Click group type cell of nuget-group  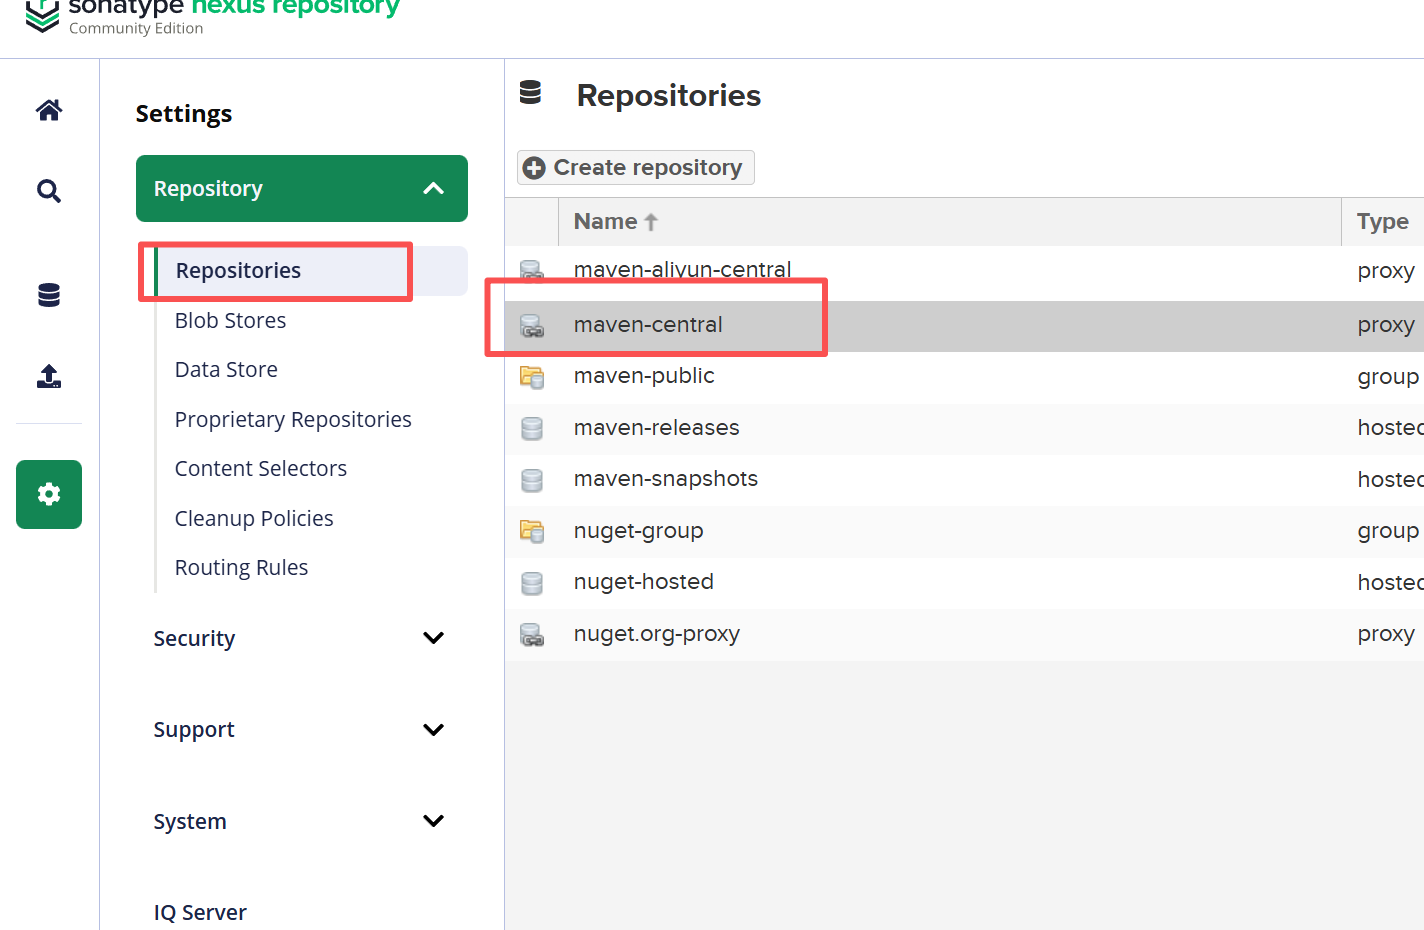click(1388, 532)
